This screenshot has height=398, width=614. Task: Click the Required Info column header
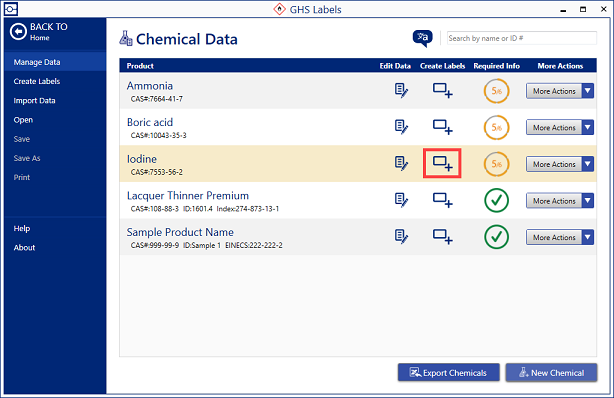tap(496, 66)
